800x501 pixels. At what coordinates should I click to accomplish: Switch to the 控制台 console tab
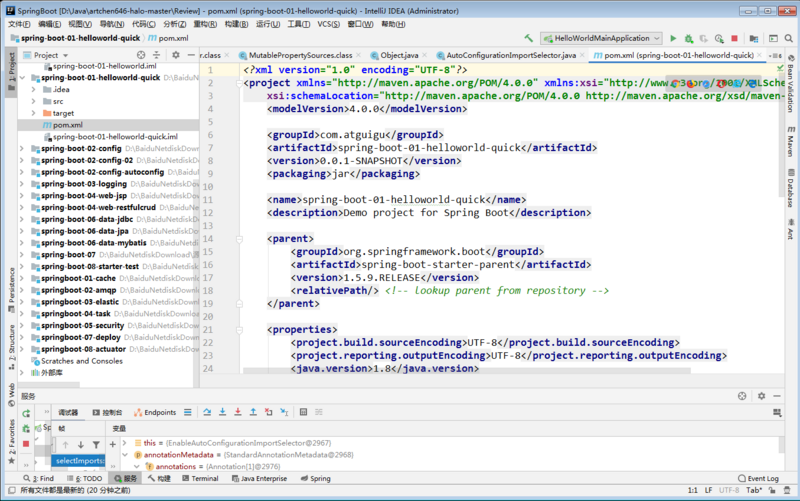click(x=108, y=412)
